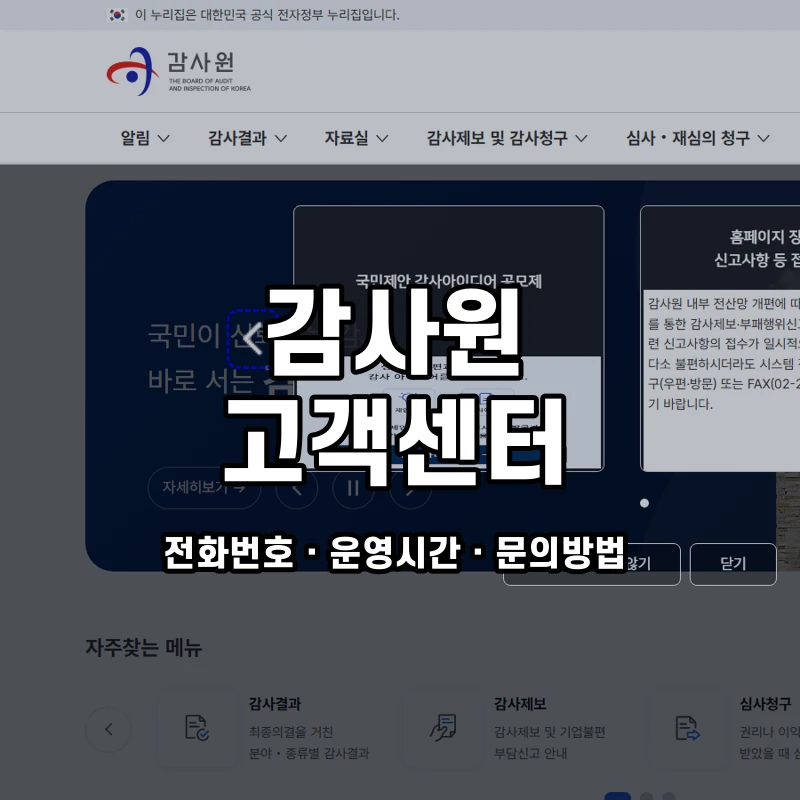Click the 감사원 logo in the header

(179, 71)
